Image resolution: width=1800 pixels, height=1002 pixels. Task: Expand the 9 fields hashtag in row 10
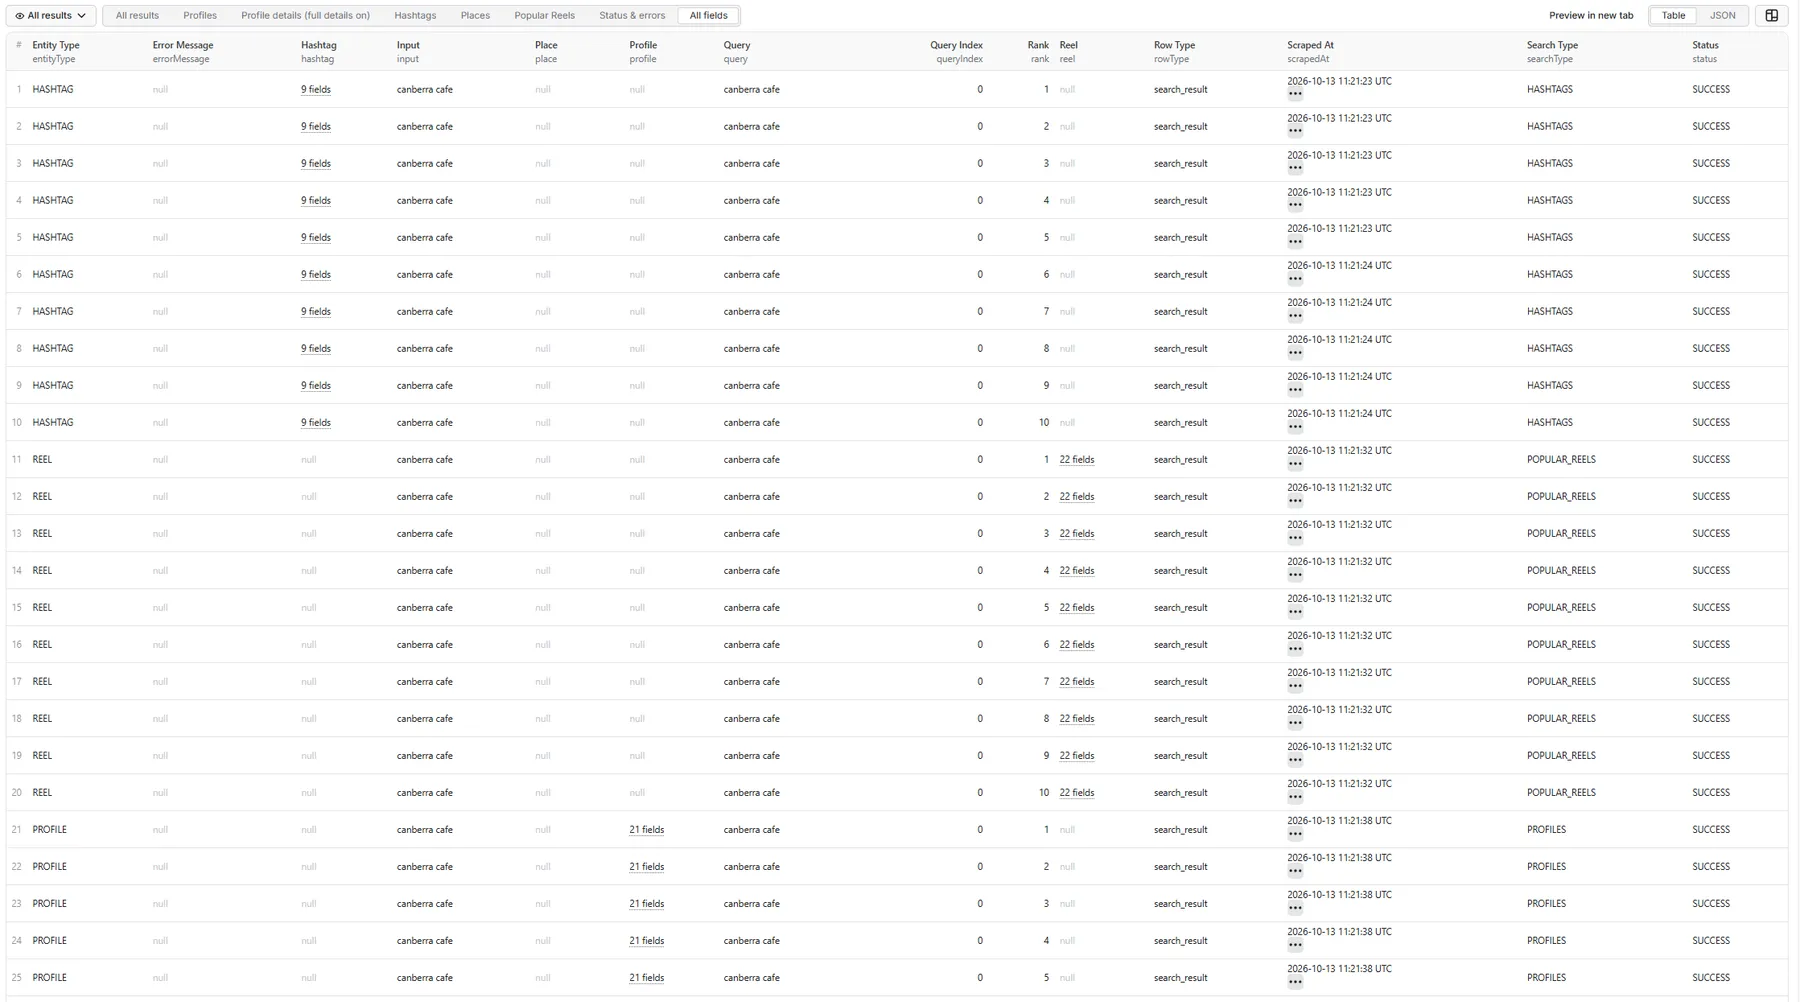tap(316, 423)
